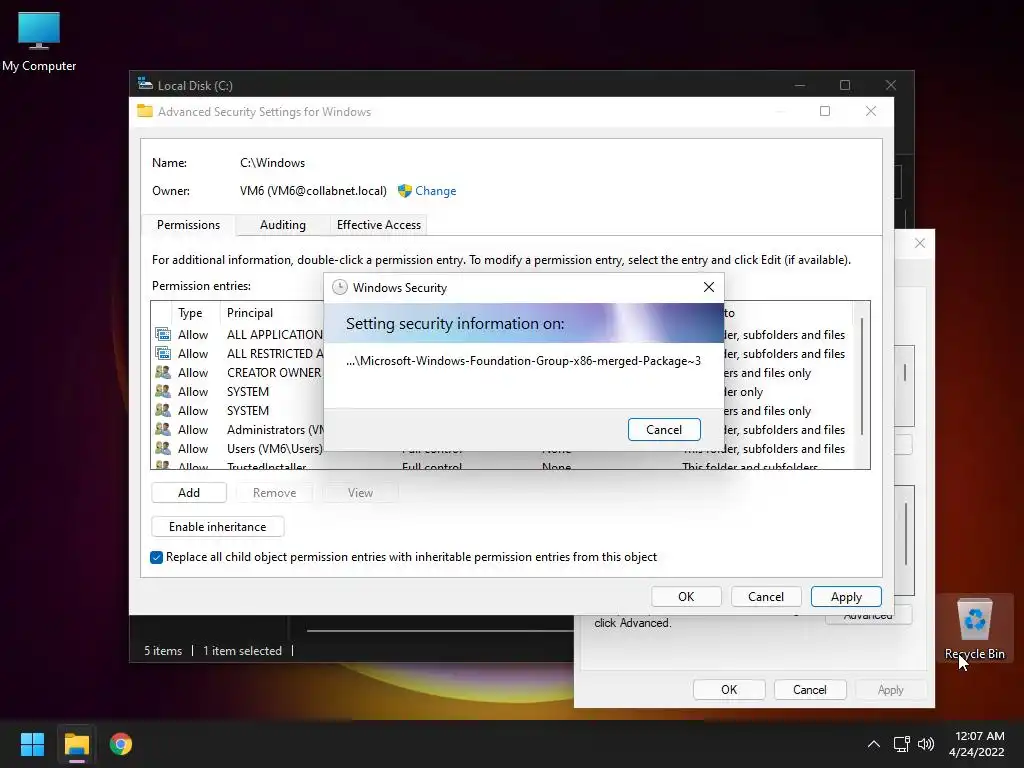Click Enable inheritance button
This screenshot has height=768, width=1024.
[217, 526]
